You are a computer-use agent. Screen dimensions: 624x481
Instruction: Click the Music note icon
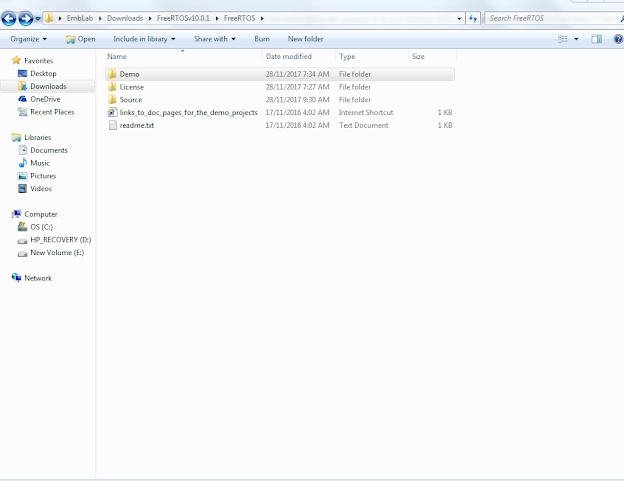[x=23, y=163]
